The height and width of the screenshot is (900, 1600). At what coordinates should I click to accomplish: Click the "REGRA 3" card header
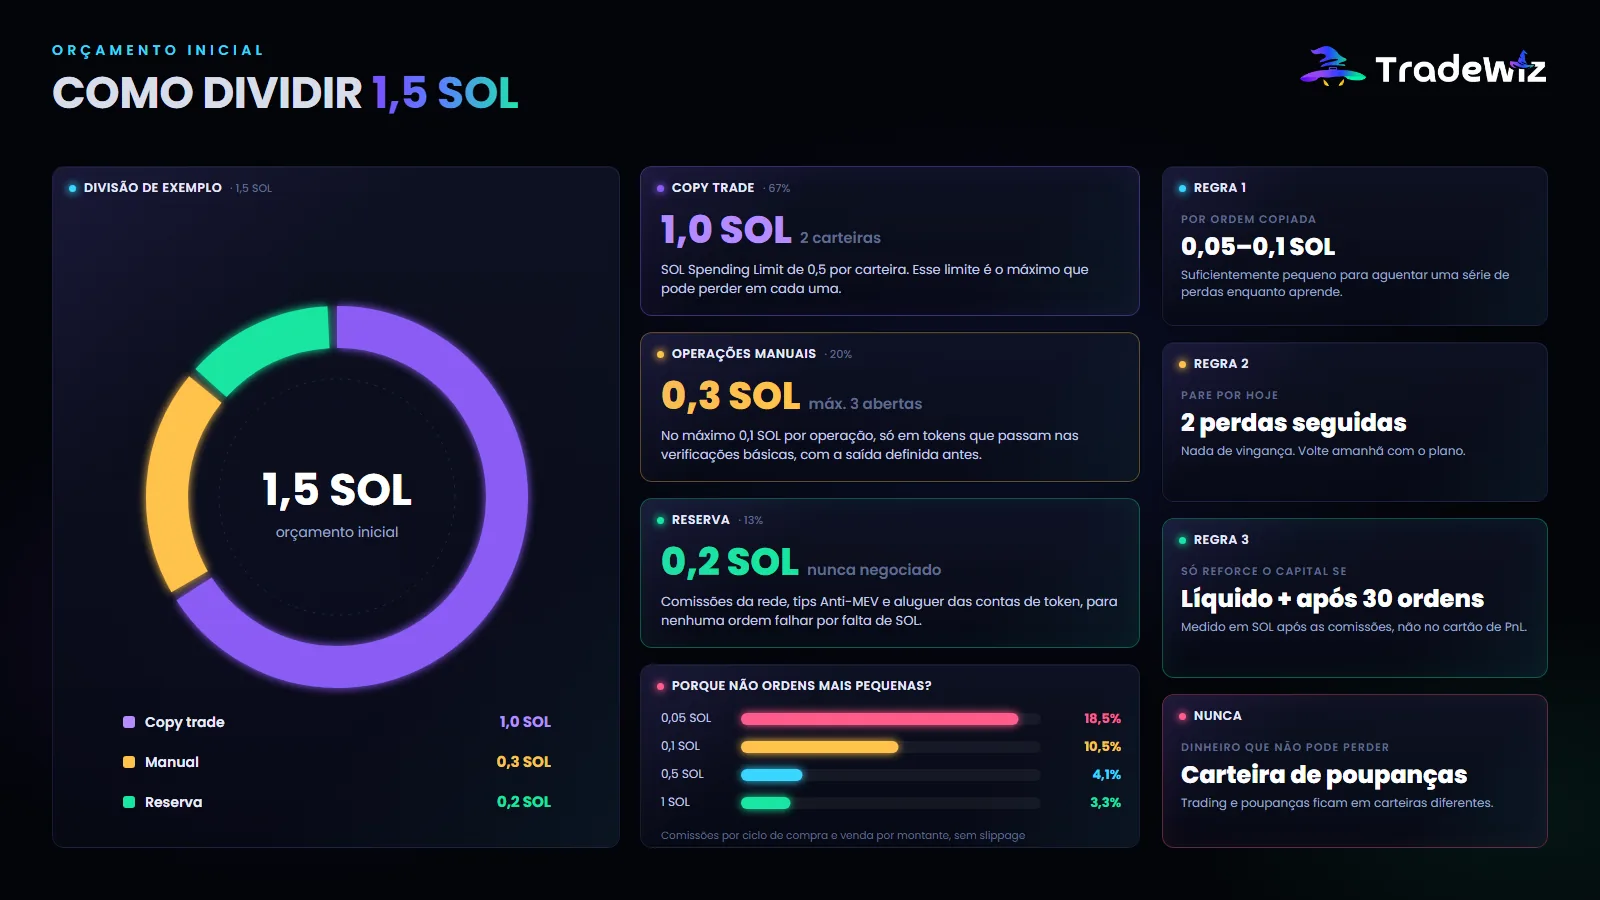pyautogui.click(x=1221, y=540)
